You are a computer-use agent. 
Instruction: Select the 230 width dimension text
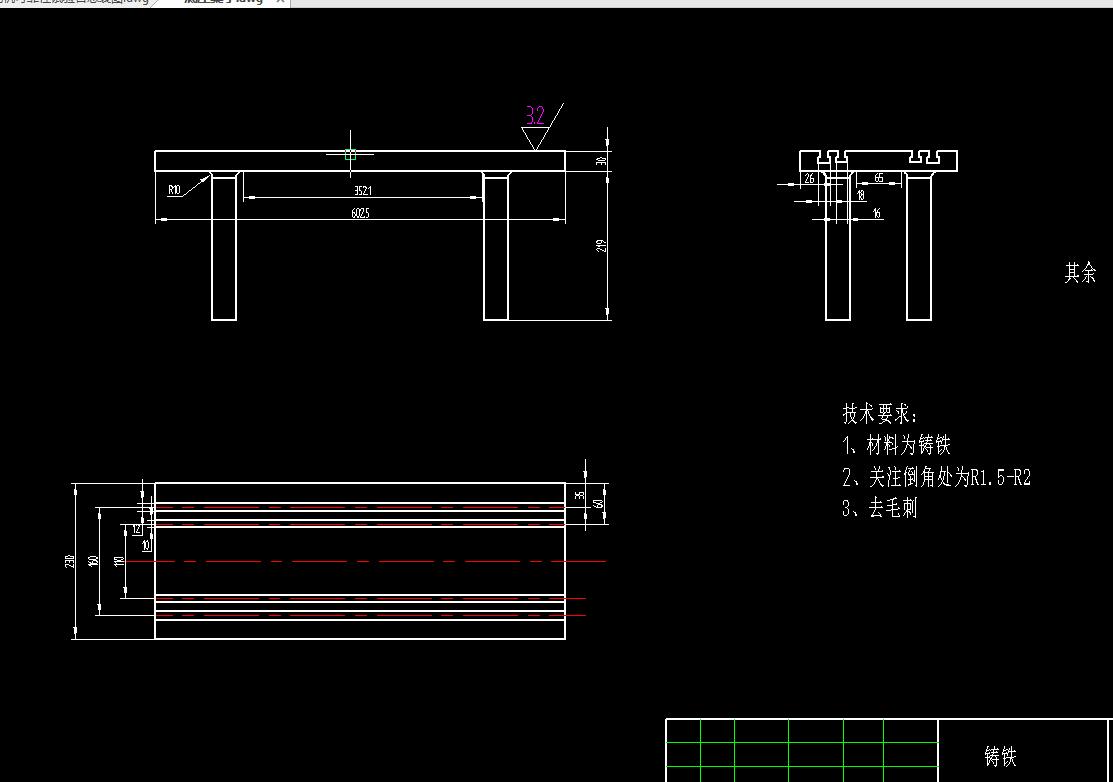(70, 561)
